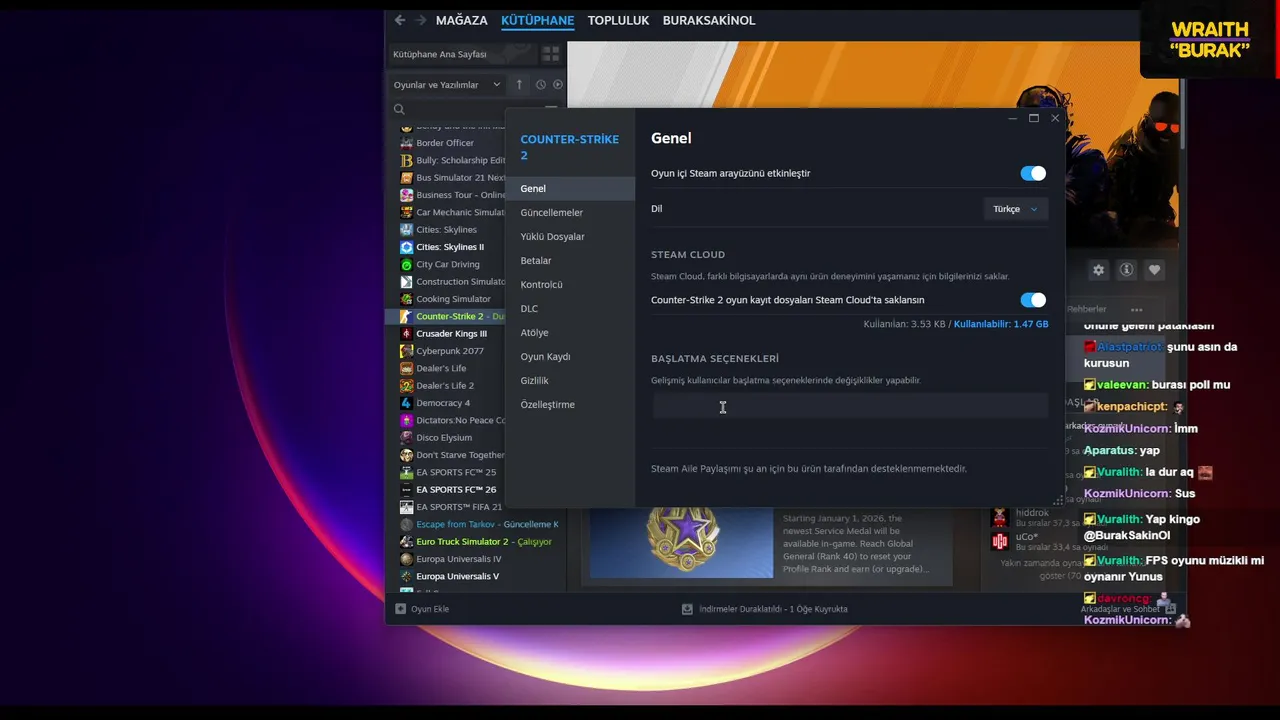Screen dimensions: 1280x720
Task: Open the Atölye settings page
Action: [x=570, y=333]
